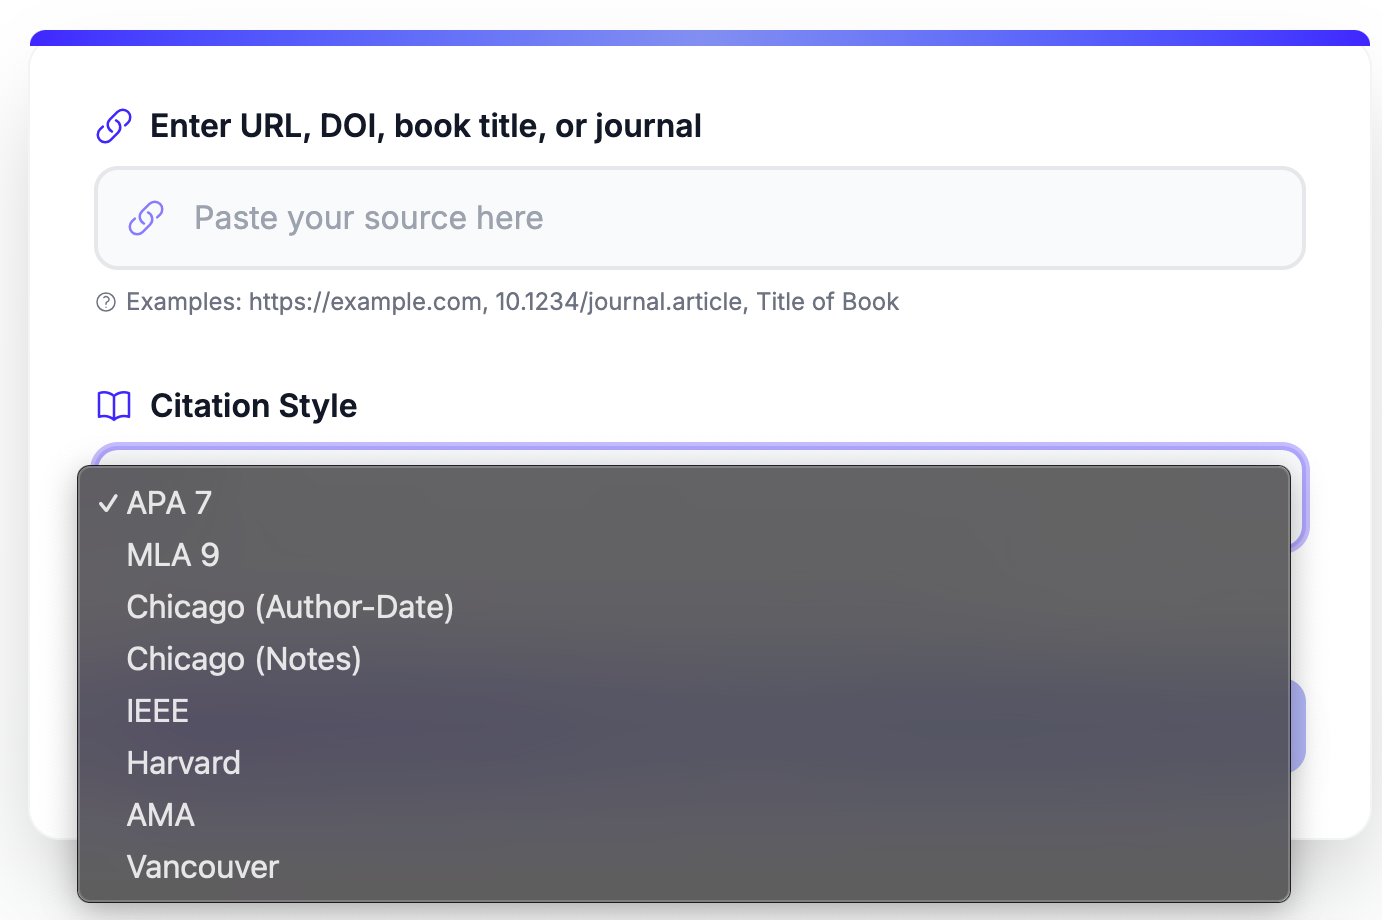Choose MLA 9 from the dropdown

point(684,555)
